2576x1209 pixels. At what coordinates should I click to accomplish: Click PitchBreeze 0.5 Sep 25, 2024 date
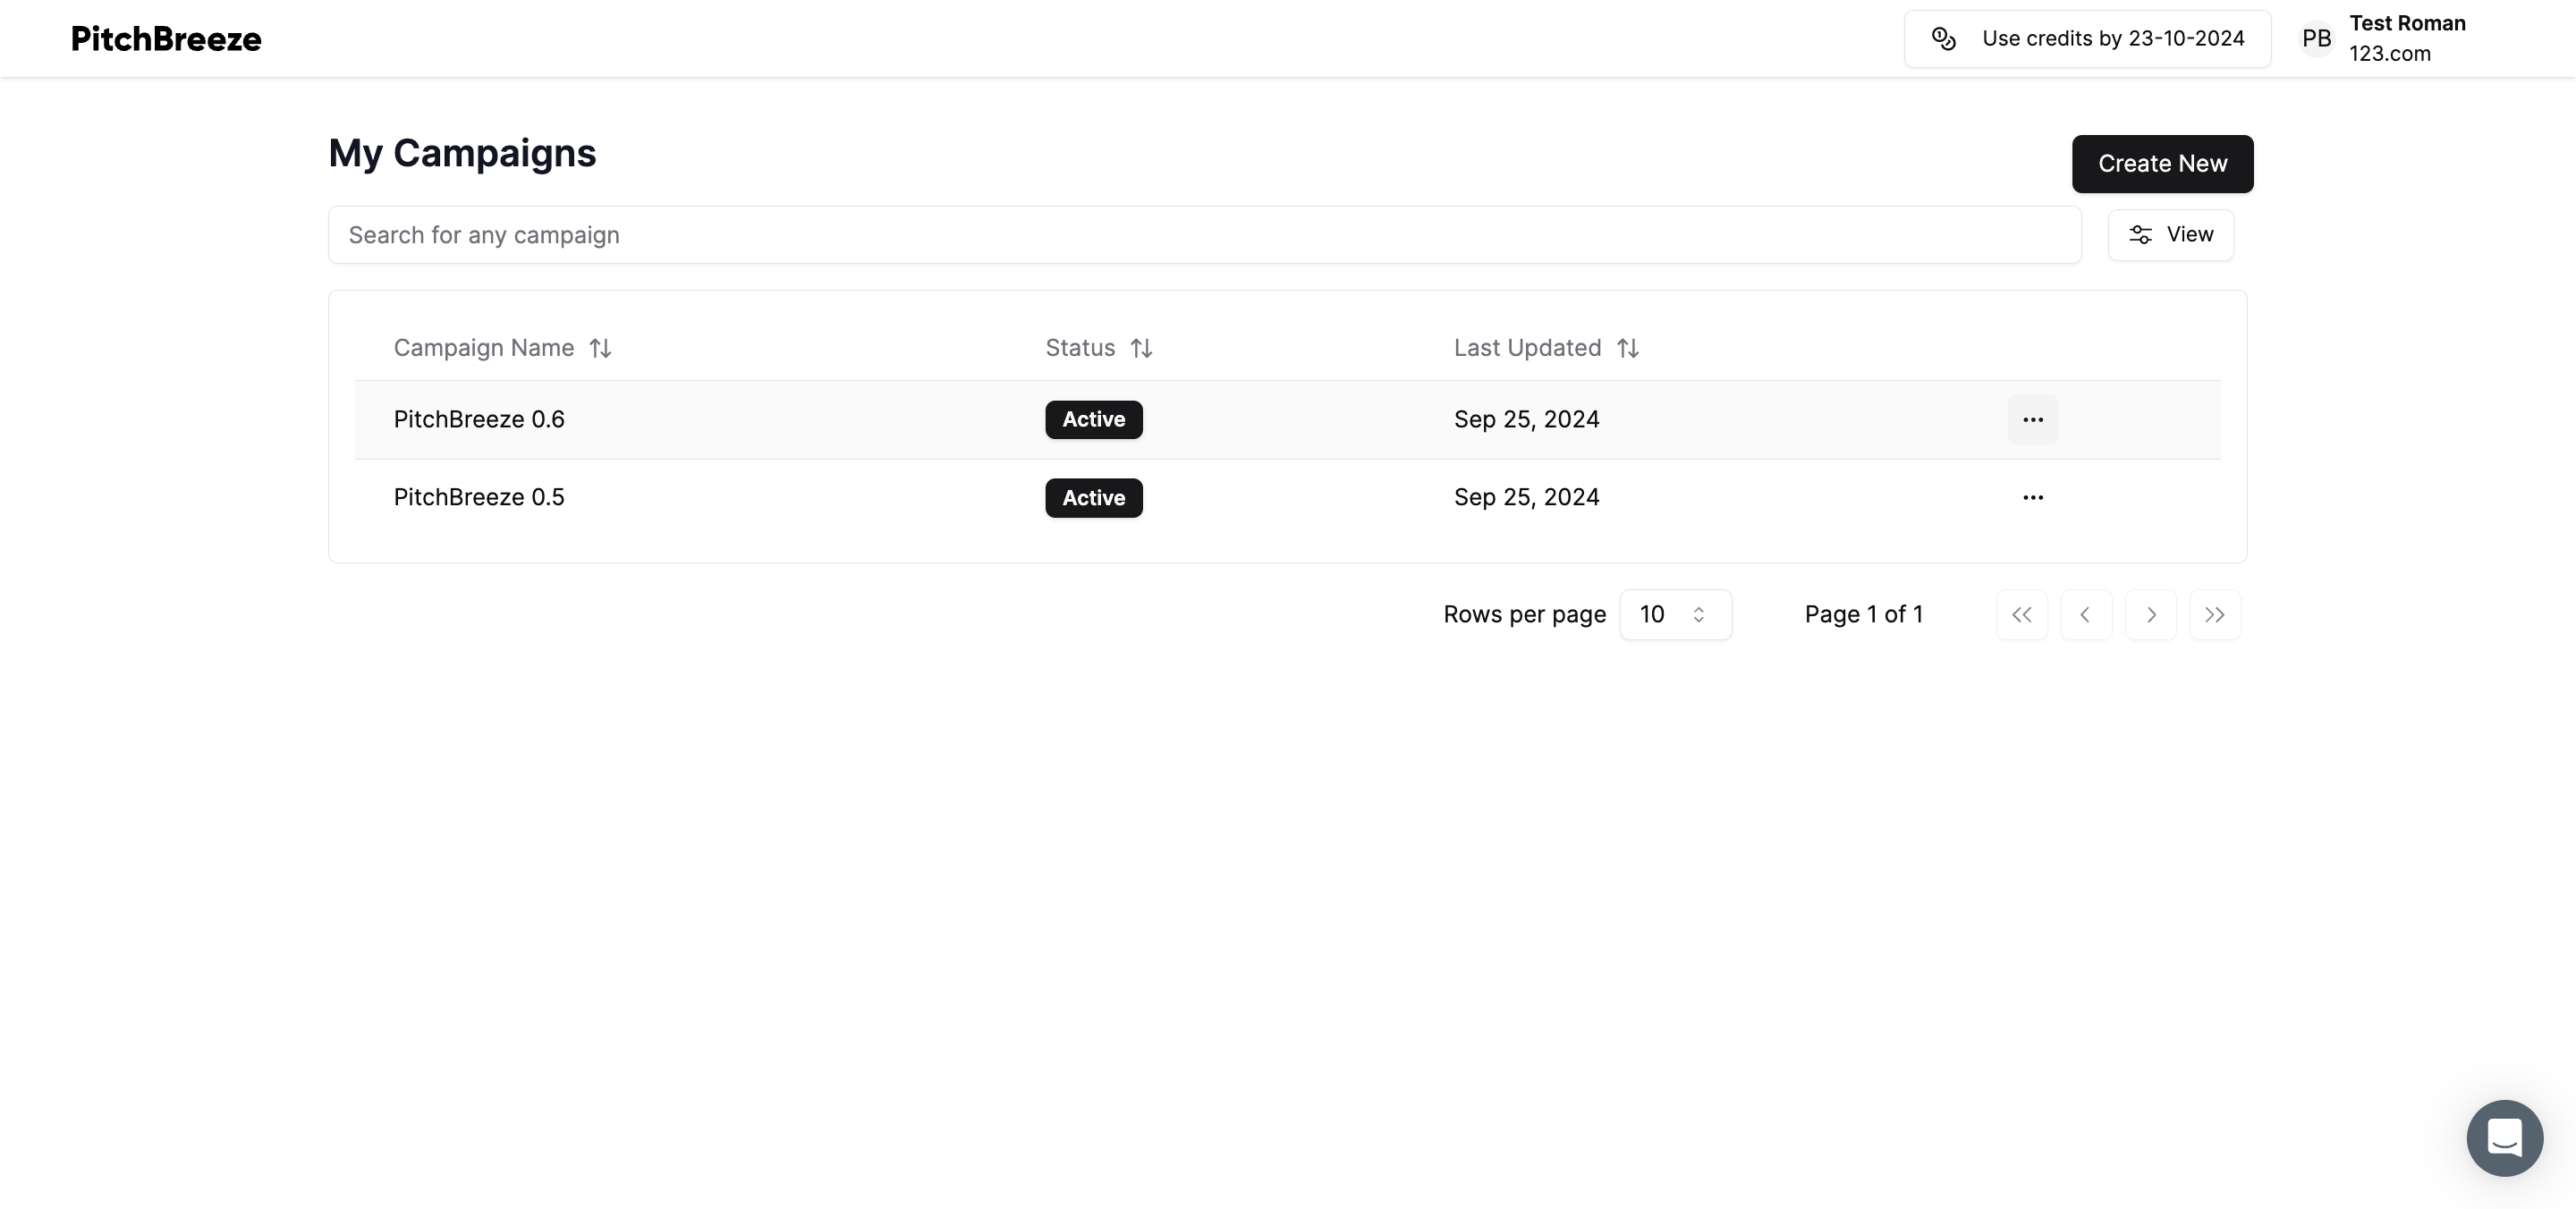pyautogui.click(x=1526, y=498)
